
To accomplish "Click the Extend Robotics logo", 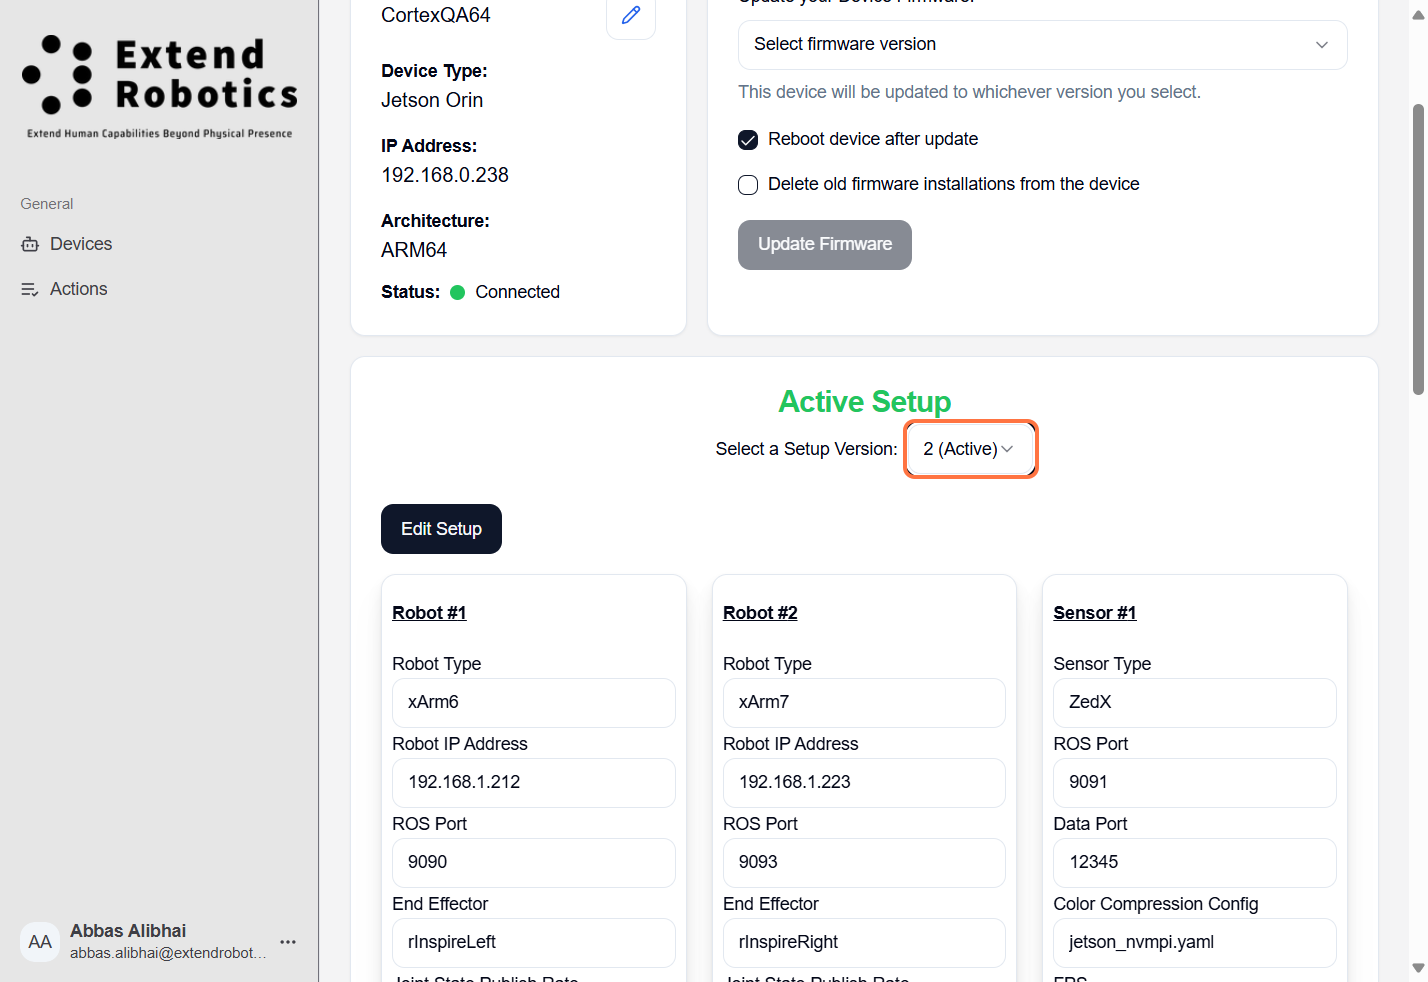I will [x=160, y=85].
